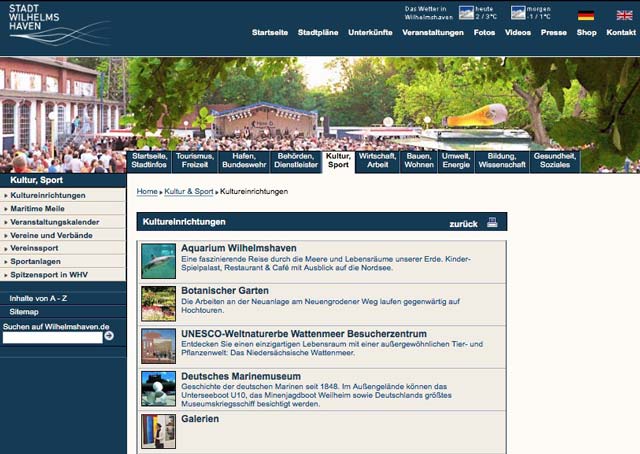Open UNESCO-Weltnaturerbe Wattenmeer Besucherzentrum heading
The height and width of the screenshot is (454, 640).
(x=304, y=334)
